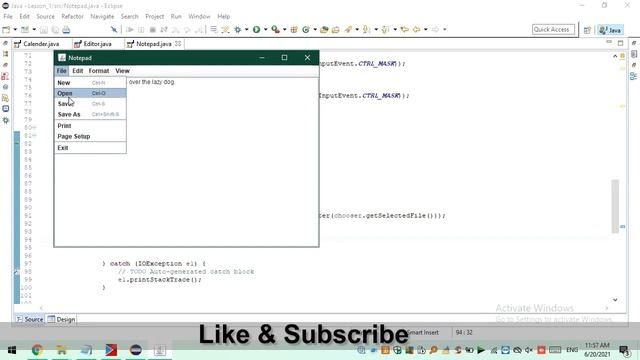
Task: Click the Quick Access search field
Action: (x=553, y=29)
